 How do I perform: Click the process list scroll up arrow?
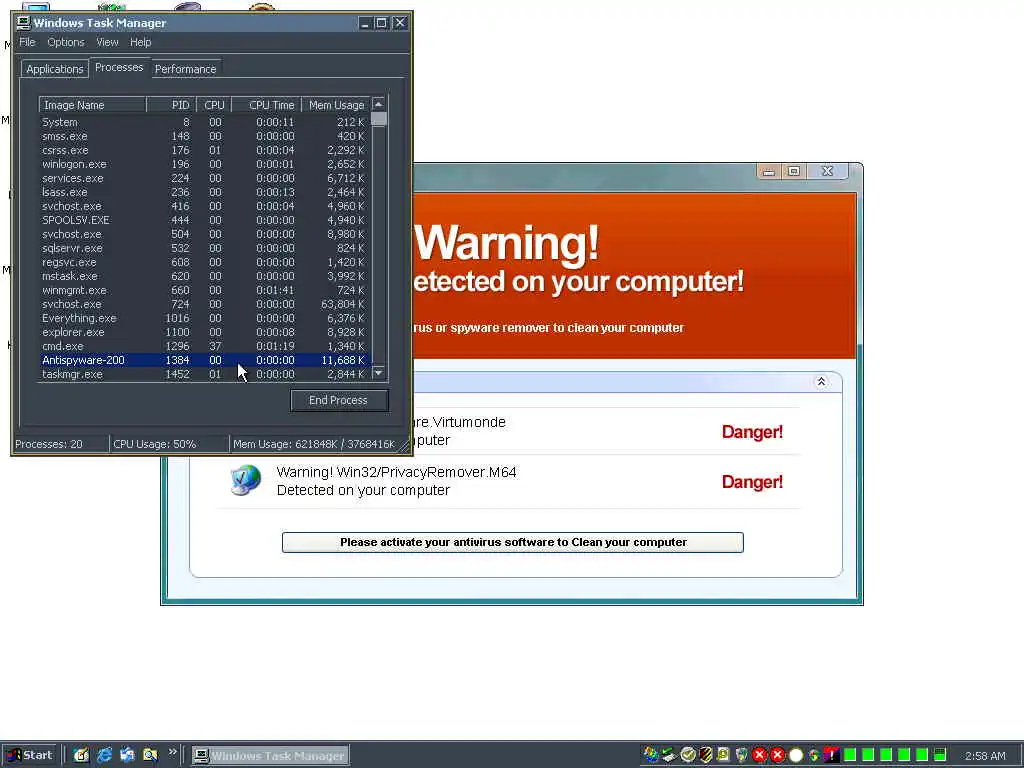(x=379, y=104)
